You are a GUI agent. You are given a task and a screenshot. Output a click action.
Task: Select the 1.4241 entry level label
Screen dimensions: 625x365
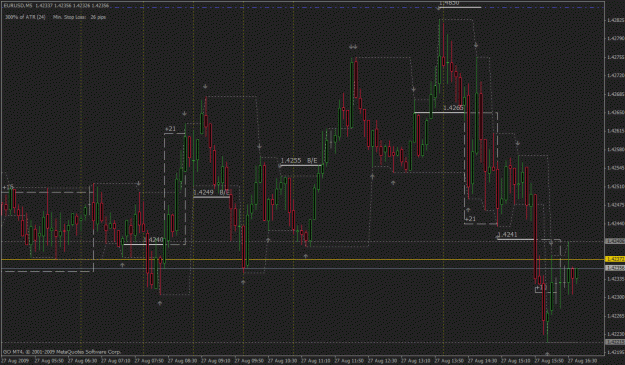tap(507, 234)
